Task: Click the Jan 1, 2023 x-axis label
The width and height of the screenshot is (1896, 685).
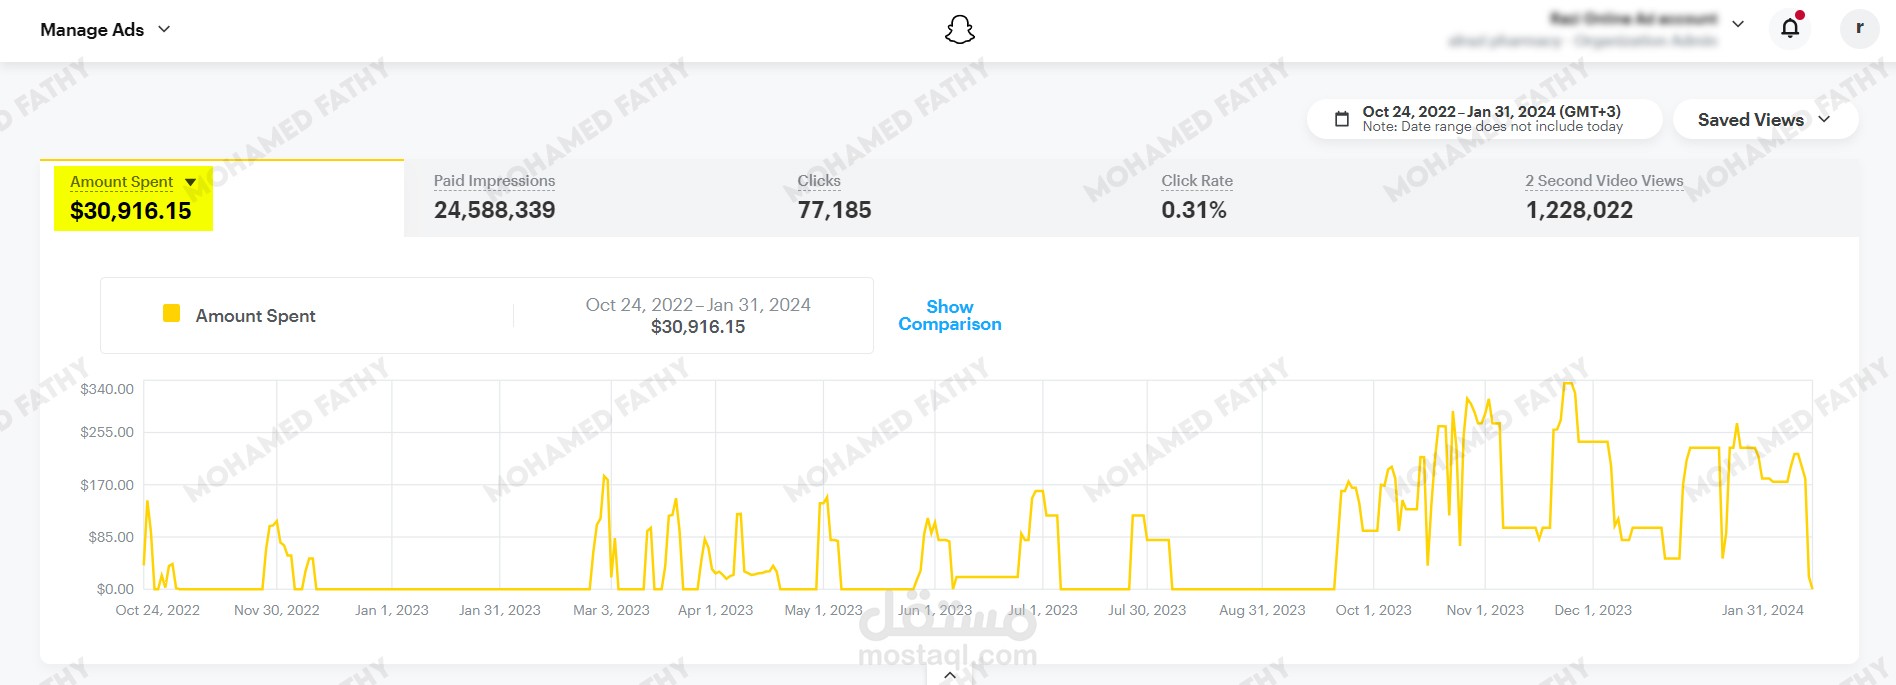Action: click(x=392, y=610)
